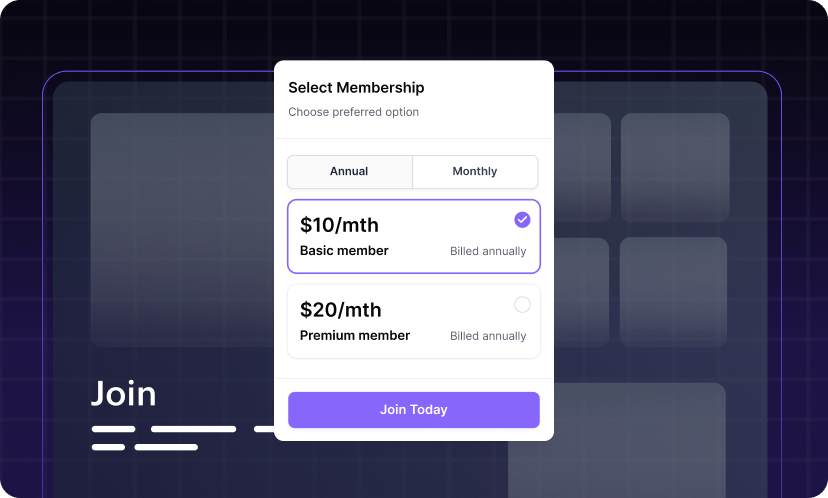828x498 pixels.
Task: Click the Premium member label
Action: point(355,336)
